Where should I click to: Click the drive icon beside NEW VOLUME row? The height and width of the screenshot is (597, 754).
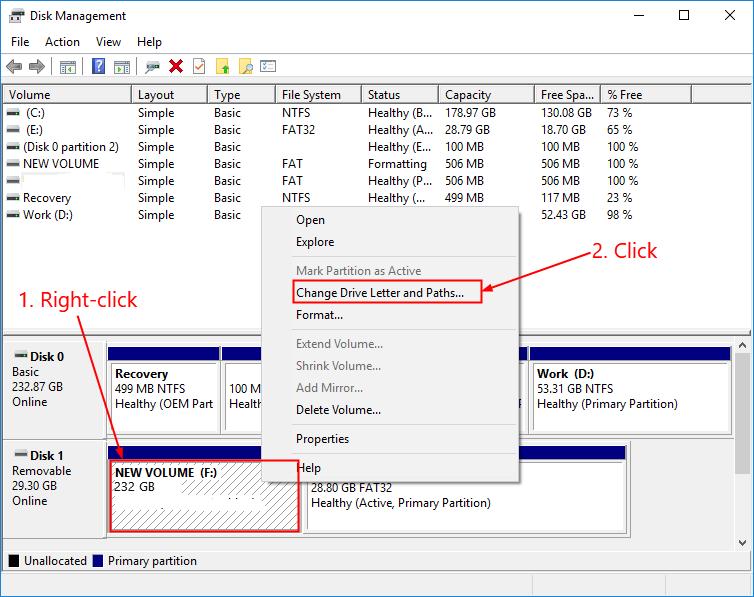pos(13,164)
